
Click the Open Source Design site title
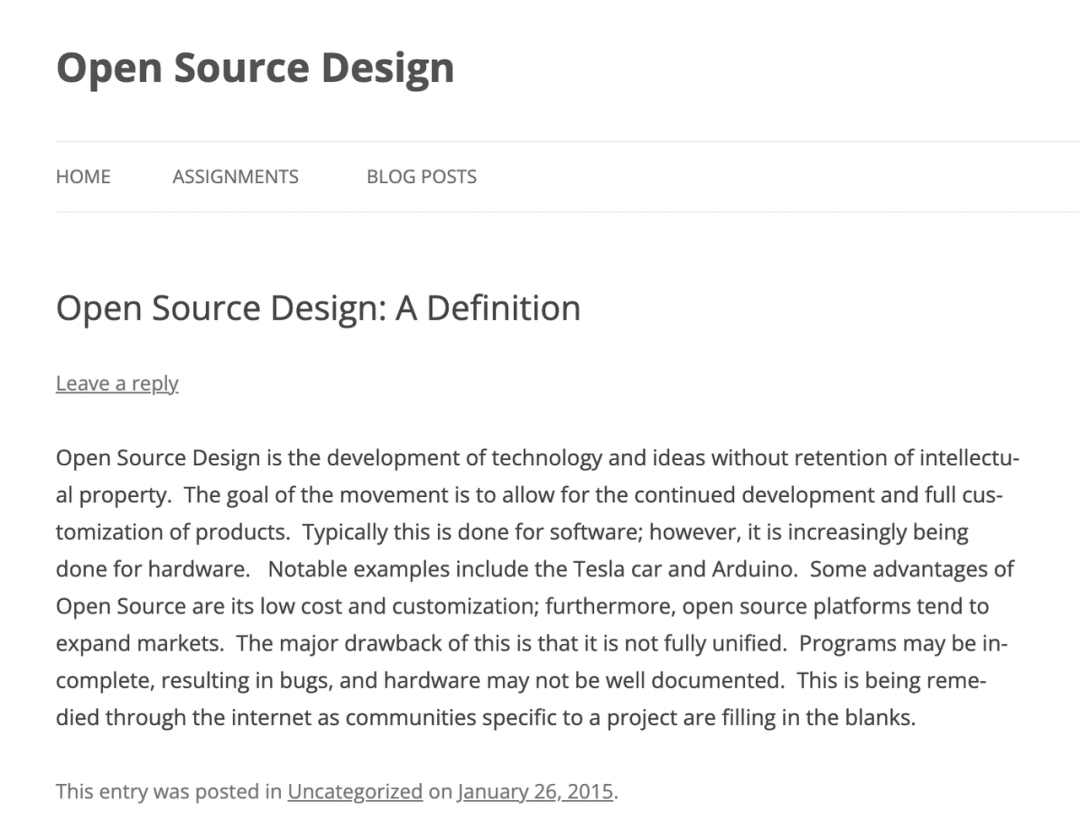click(255, 68)
